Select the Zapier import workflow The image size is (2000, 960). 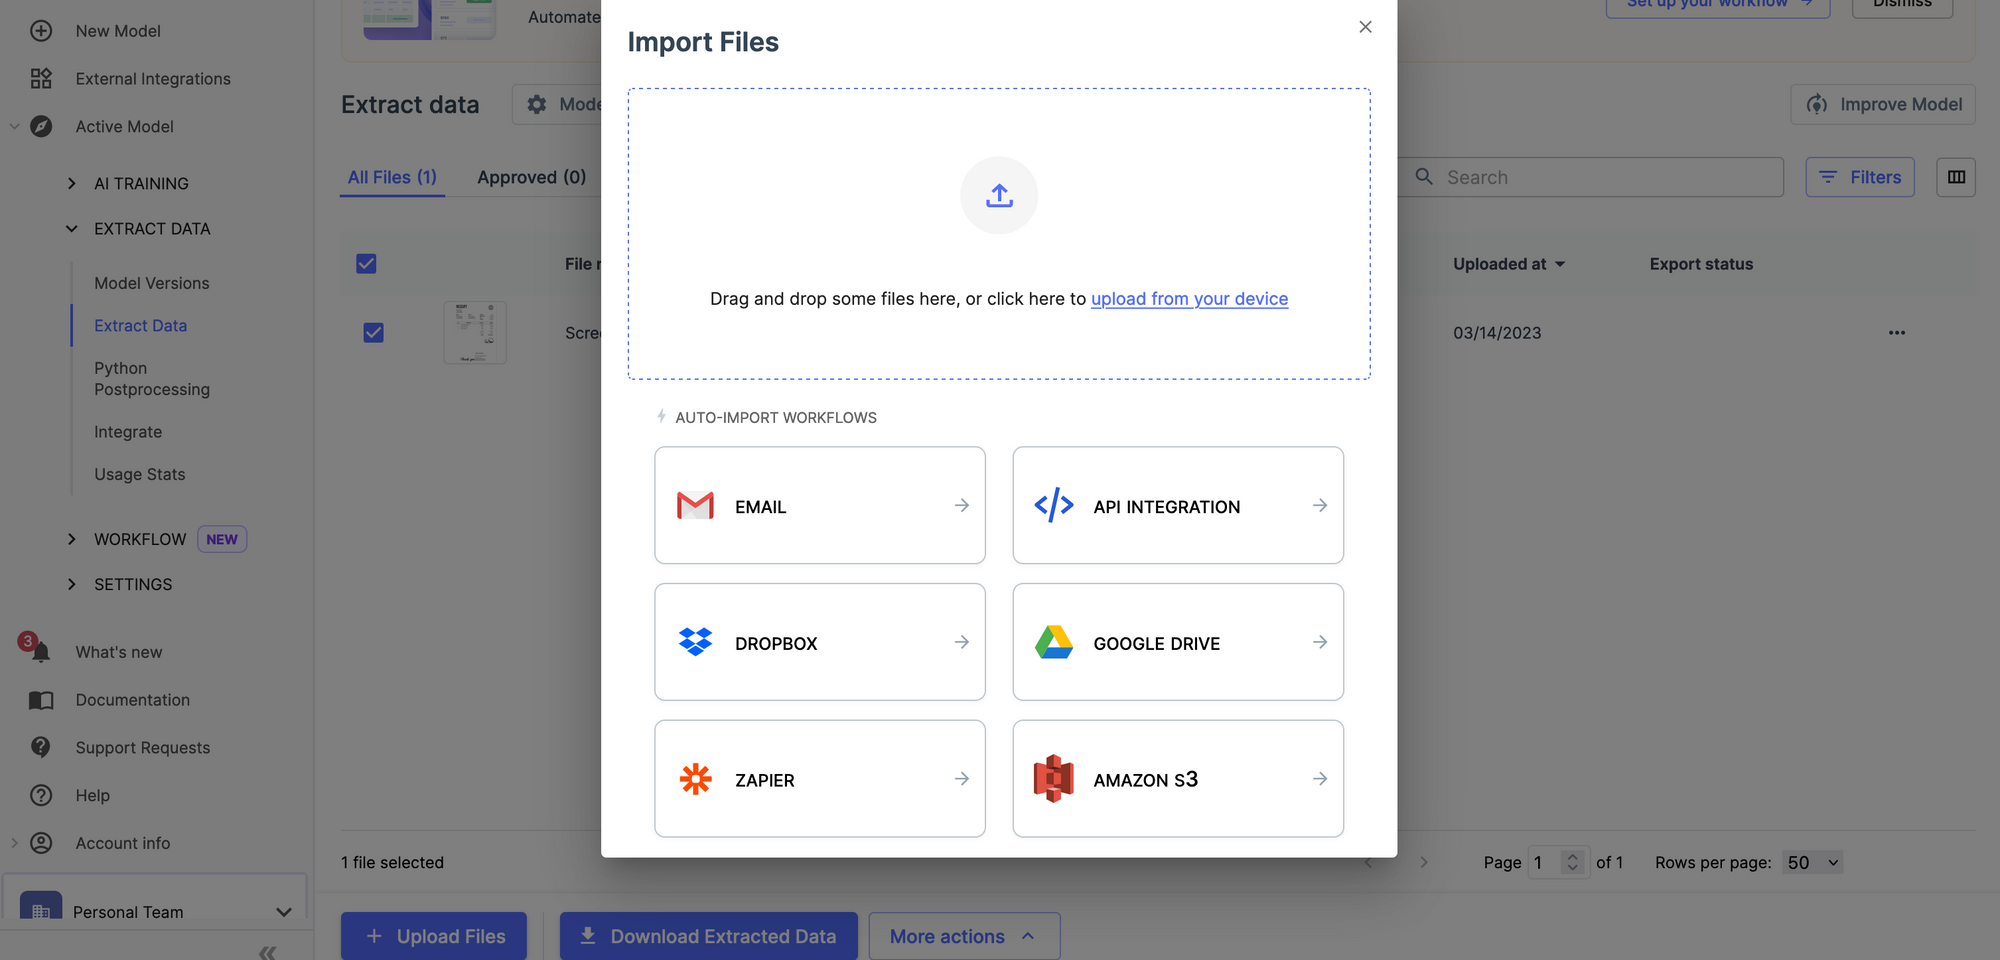click(820, 779)
